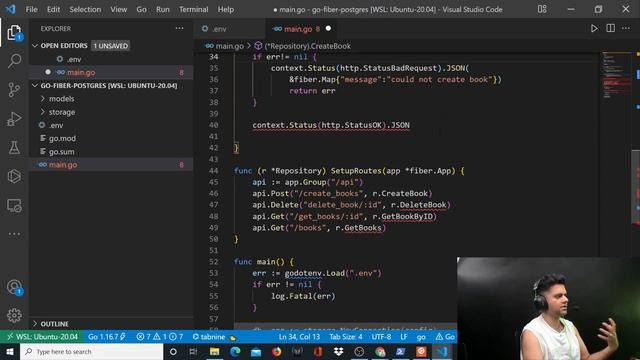
Task: Select language mode 'go' in status bar
Action: pos(421,337)
